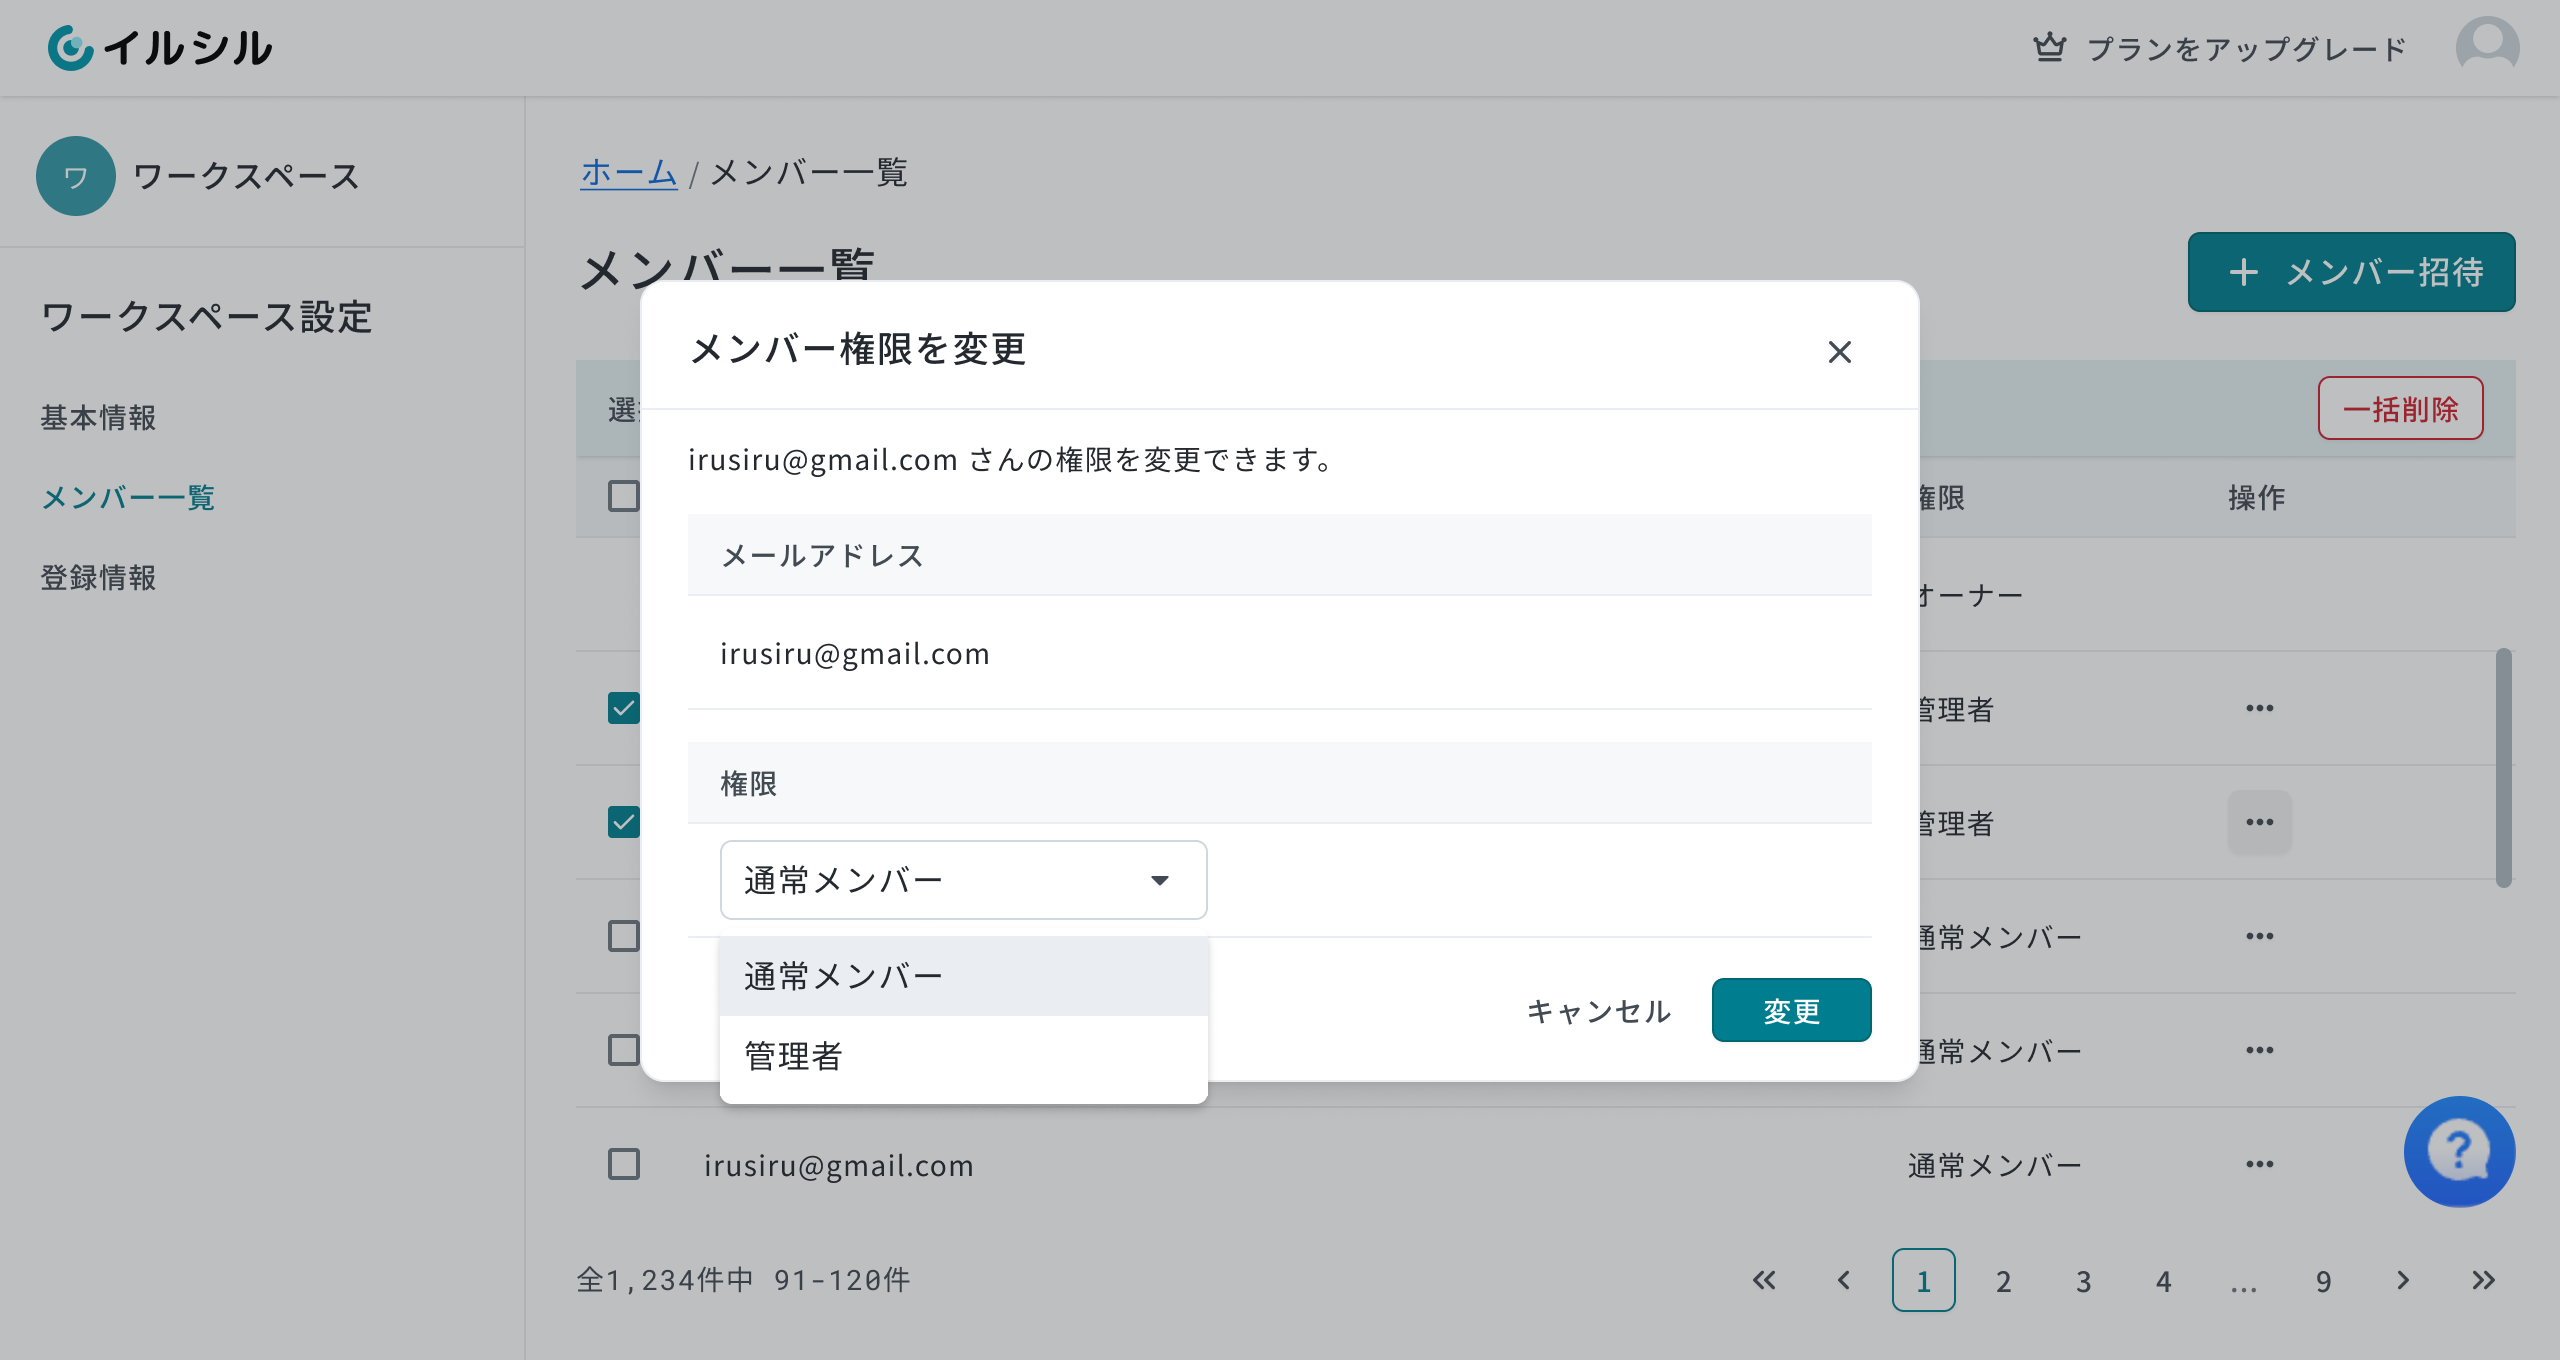Screen dimensions: 2560x1360
Task: Click the 変更 button
Action: click(x=1791, y=1010)
